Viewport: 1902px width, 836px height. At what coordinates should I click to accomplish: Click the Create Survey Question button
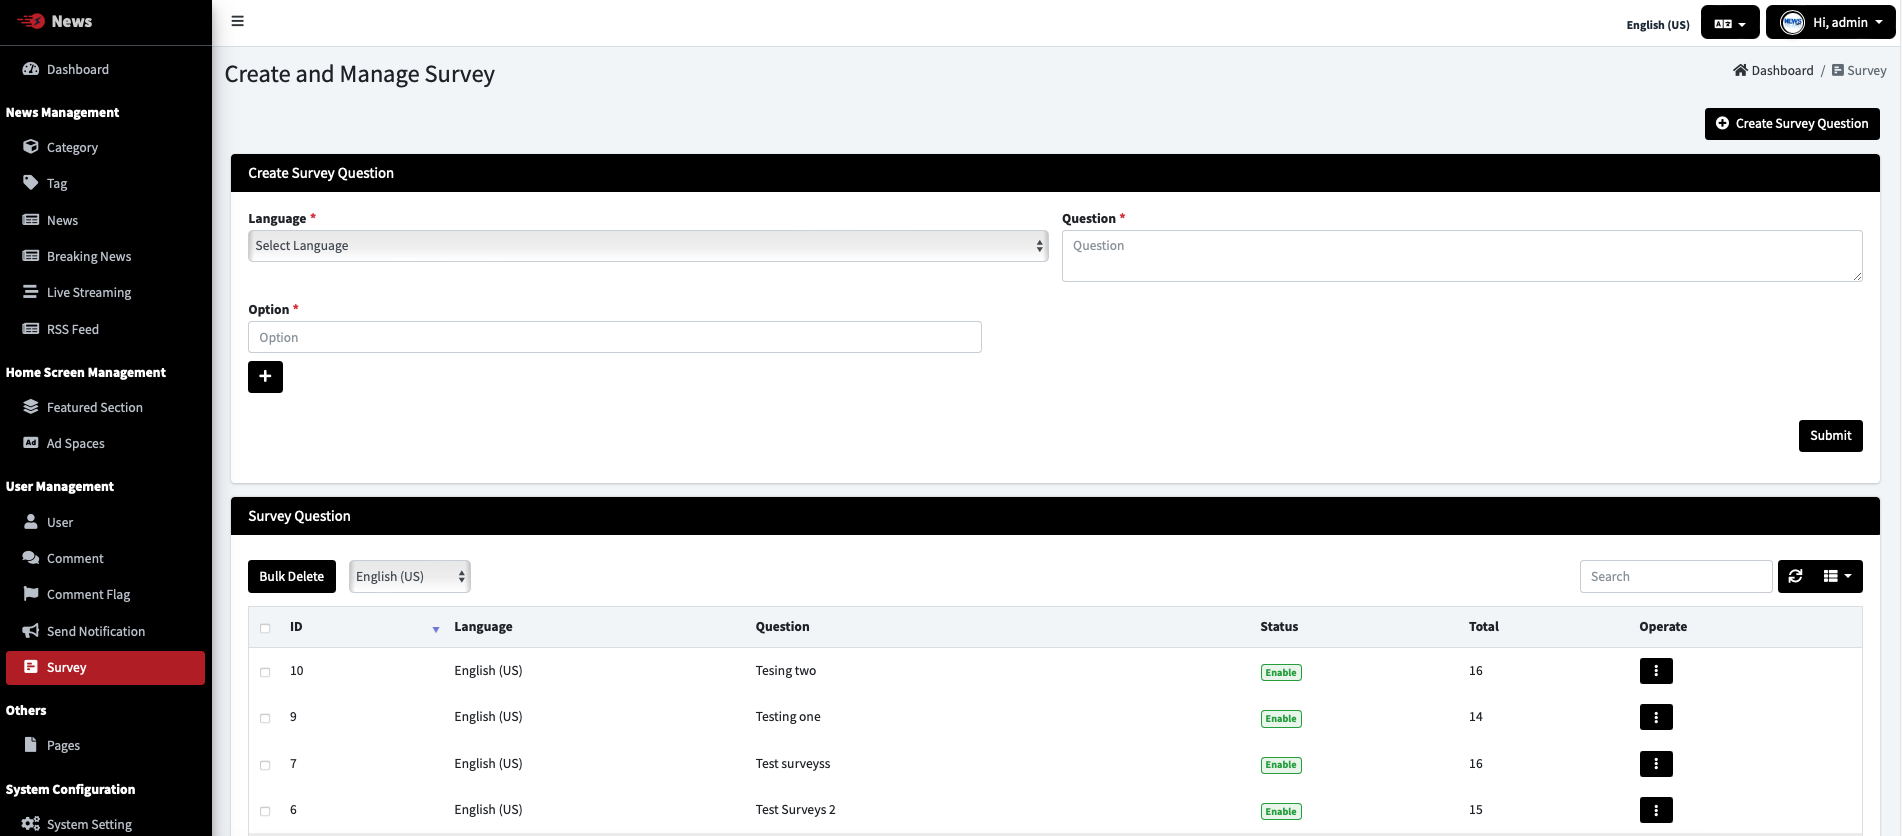point(1792,124)
